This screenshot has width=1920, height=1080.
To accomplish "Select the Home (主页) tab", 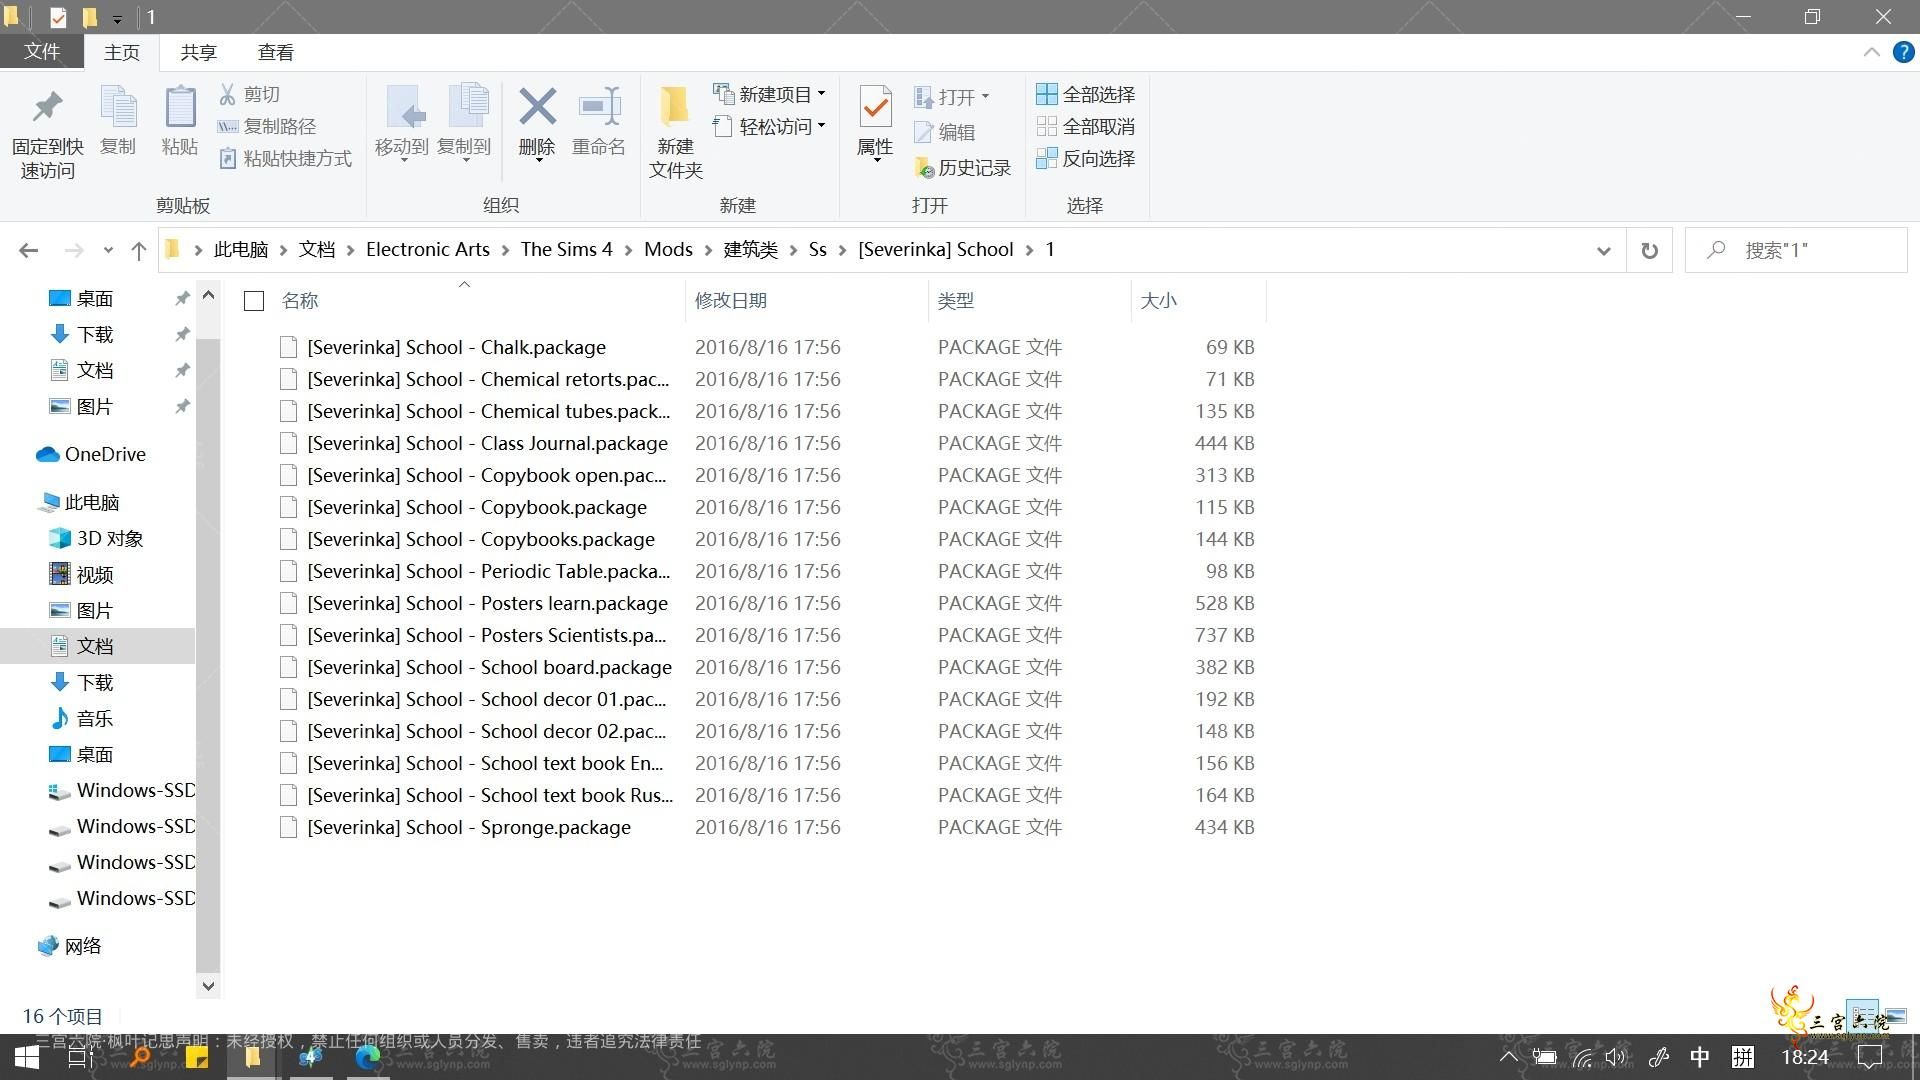I will 122,52.
